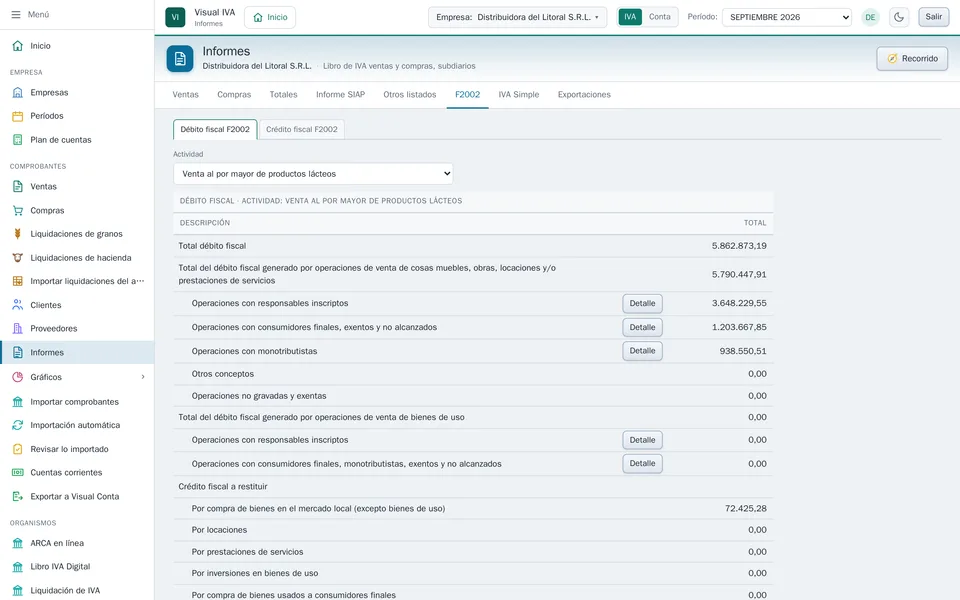Click the hamburger Menú icon

pos(16,14)
